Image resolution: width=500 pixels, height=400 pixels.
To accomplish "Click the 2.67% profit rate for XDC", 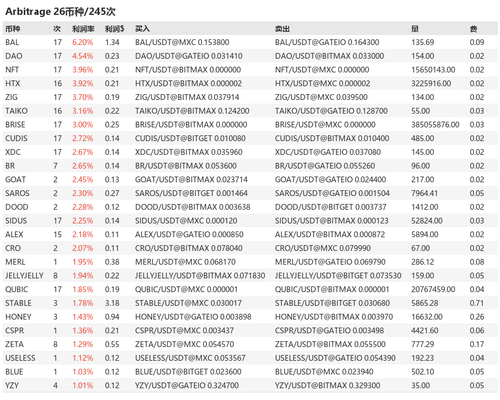I will click(83, 152).
